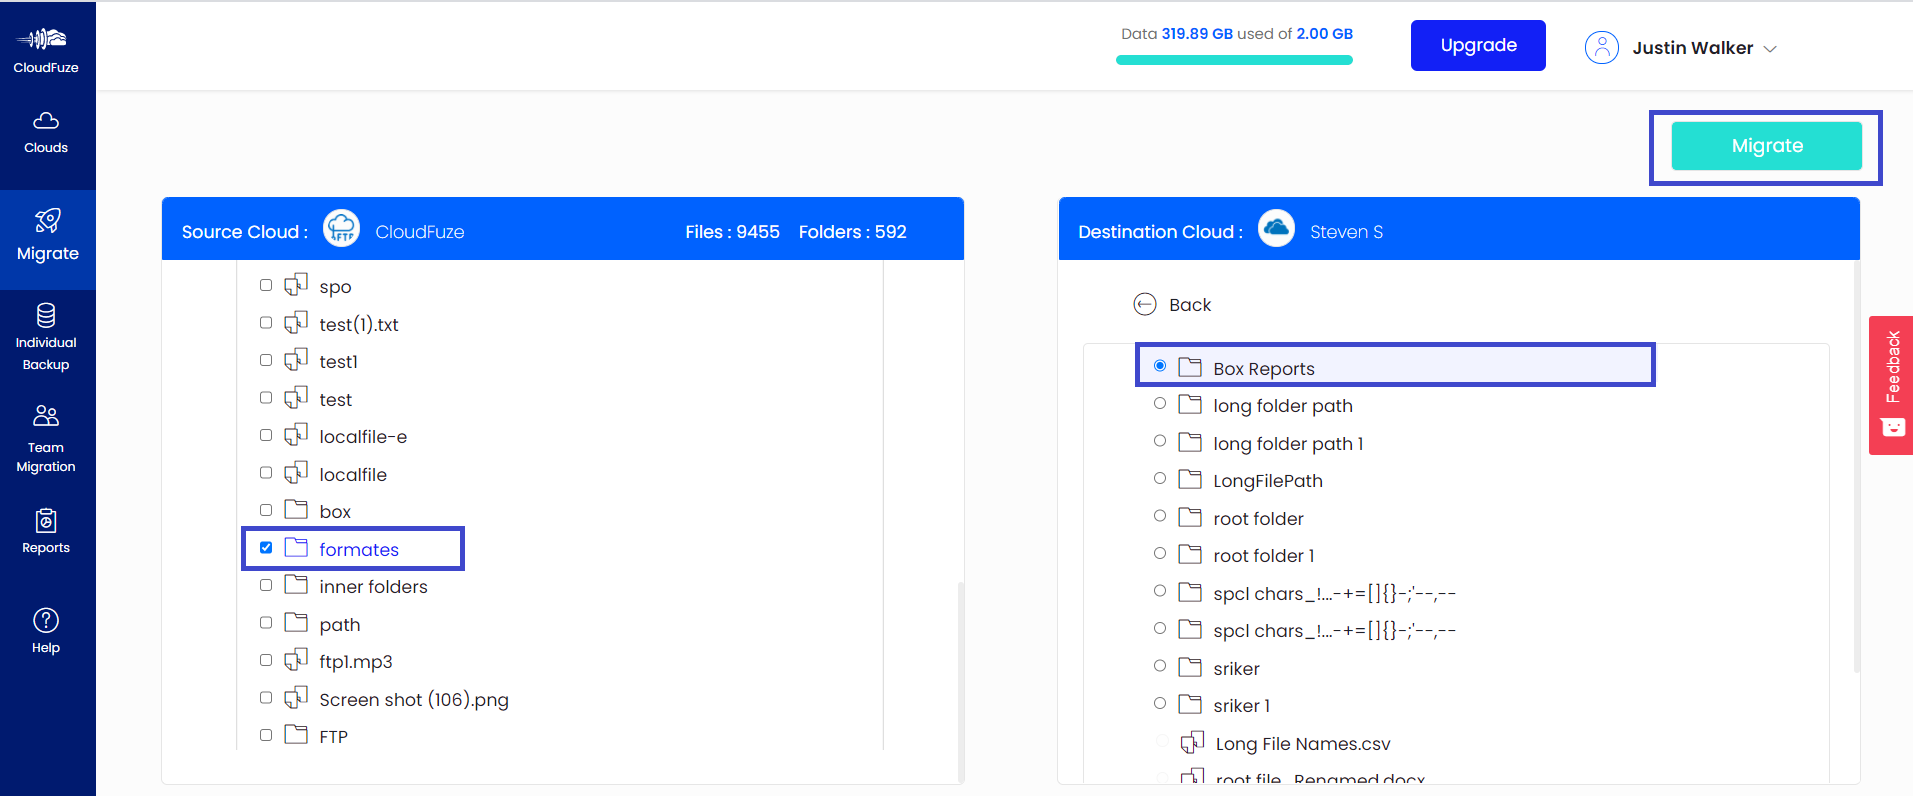This screenshot has width=1913, height=796.
Task: Click the 'inner folders' name
Action: (x=373, y=587)
